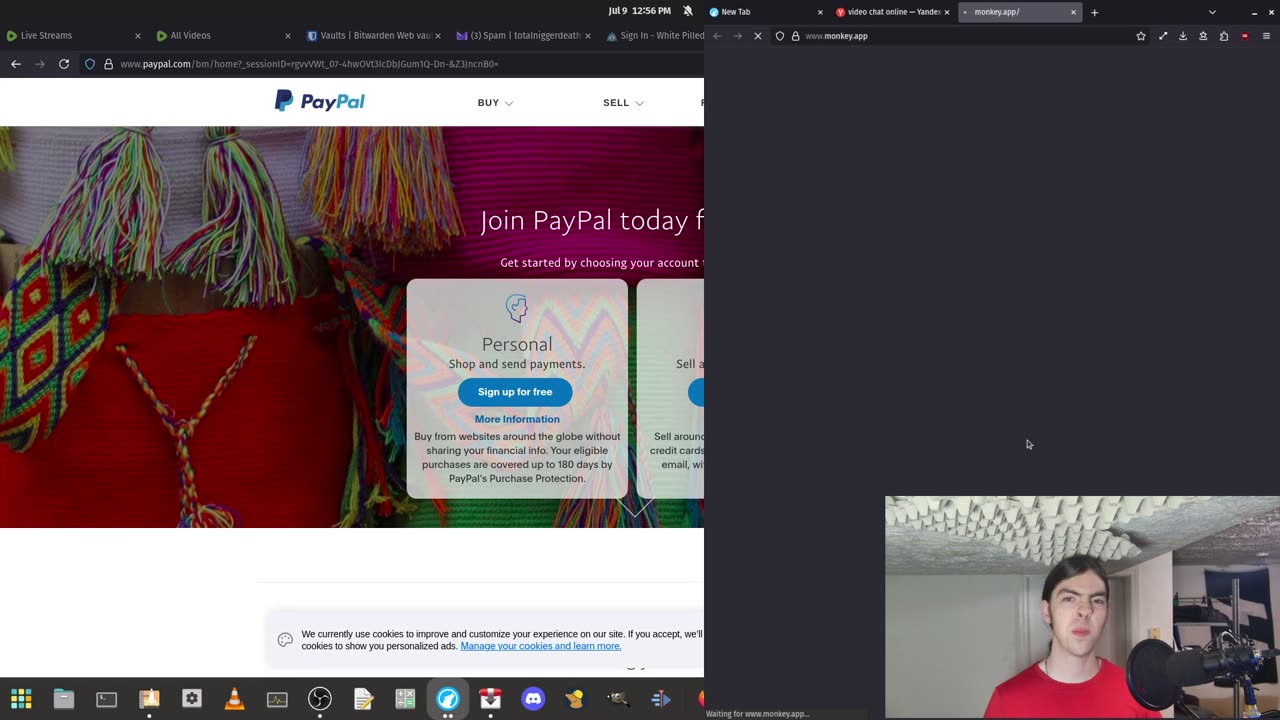Switch to OBS Studio in the taskbar
1280x720 pixels.
coord(320,699)
